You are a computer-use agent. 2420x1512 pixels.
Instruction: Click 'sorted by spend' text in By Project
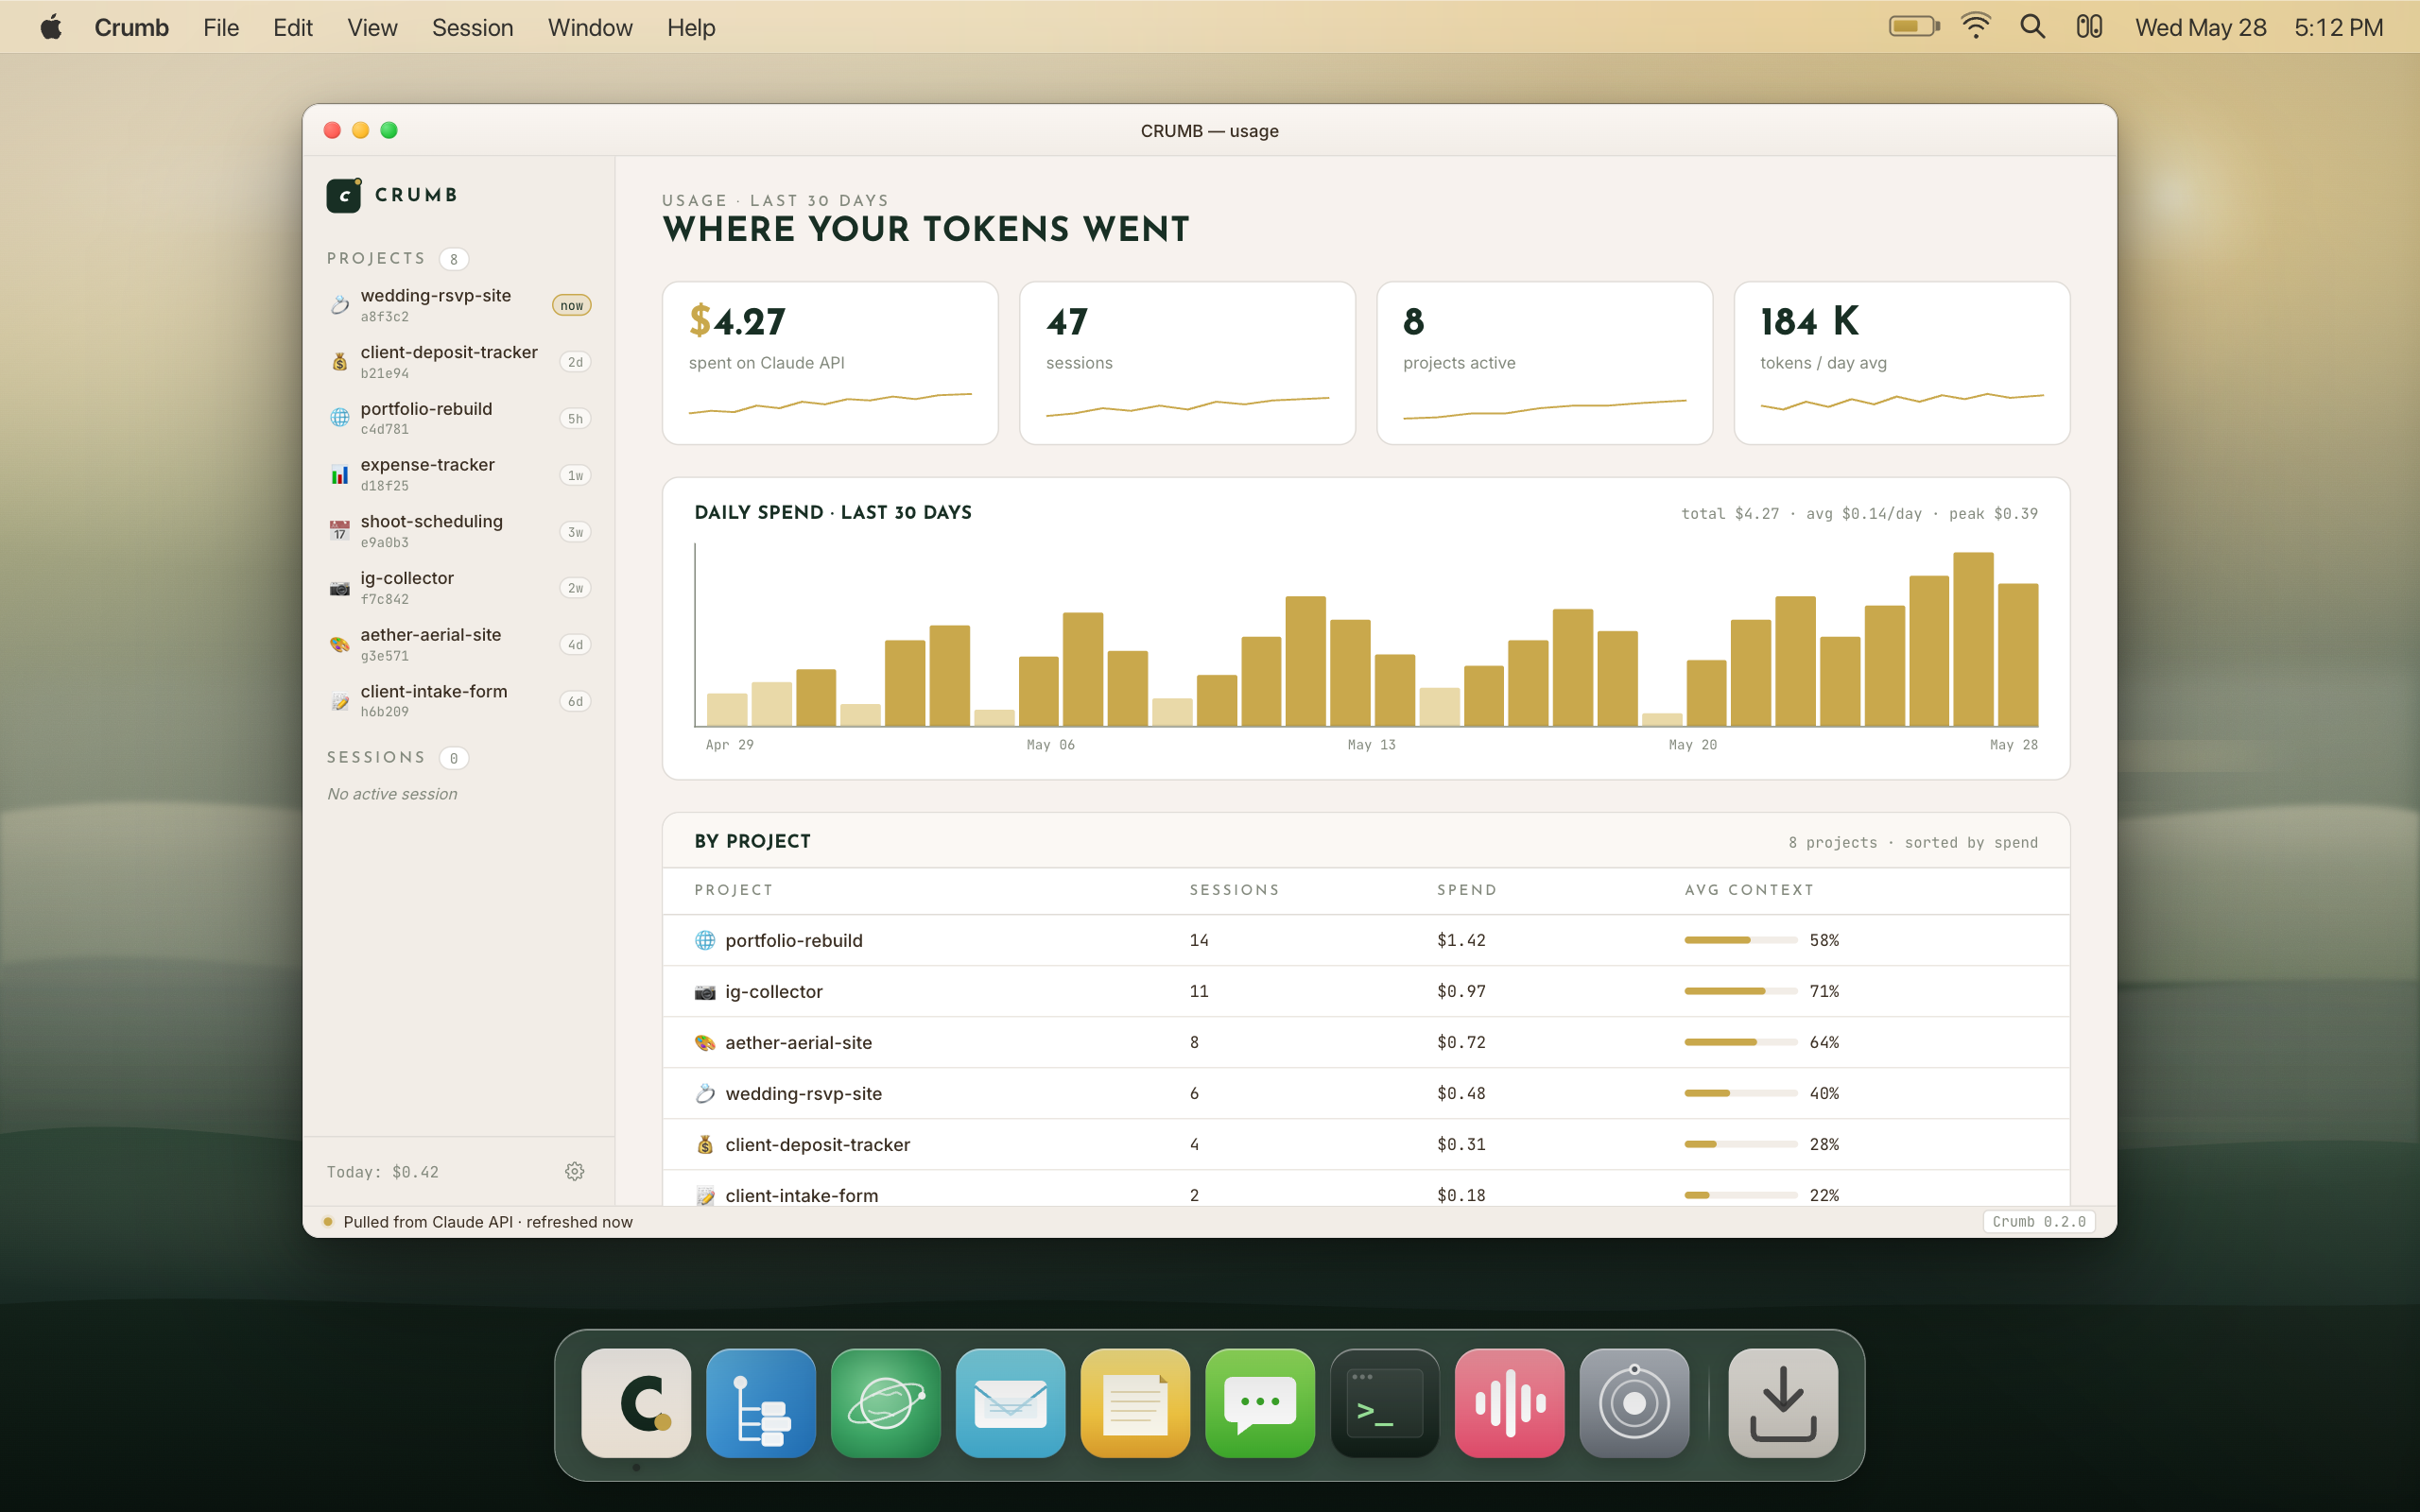pyautogui.click(x=1970, y=842)
